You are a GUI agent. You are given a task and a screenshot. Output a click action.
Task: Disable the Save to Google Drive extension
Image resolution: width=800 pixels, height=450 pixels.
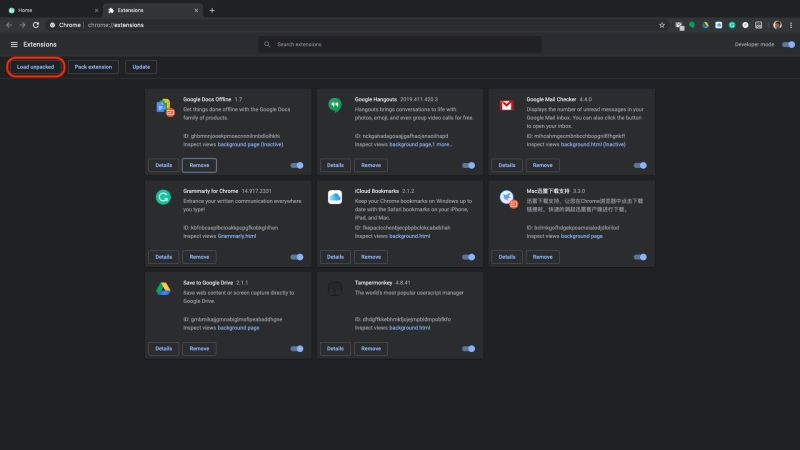point(297,349)
